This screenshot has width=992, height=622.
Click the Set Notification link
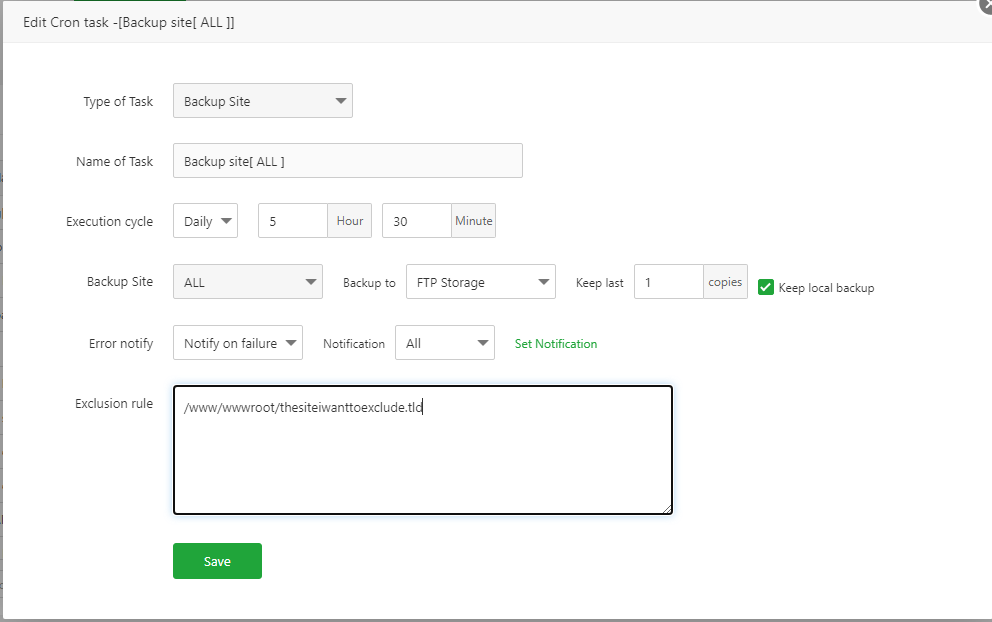pyautogui.click(x=555, y=344)
